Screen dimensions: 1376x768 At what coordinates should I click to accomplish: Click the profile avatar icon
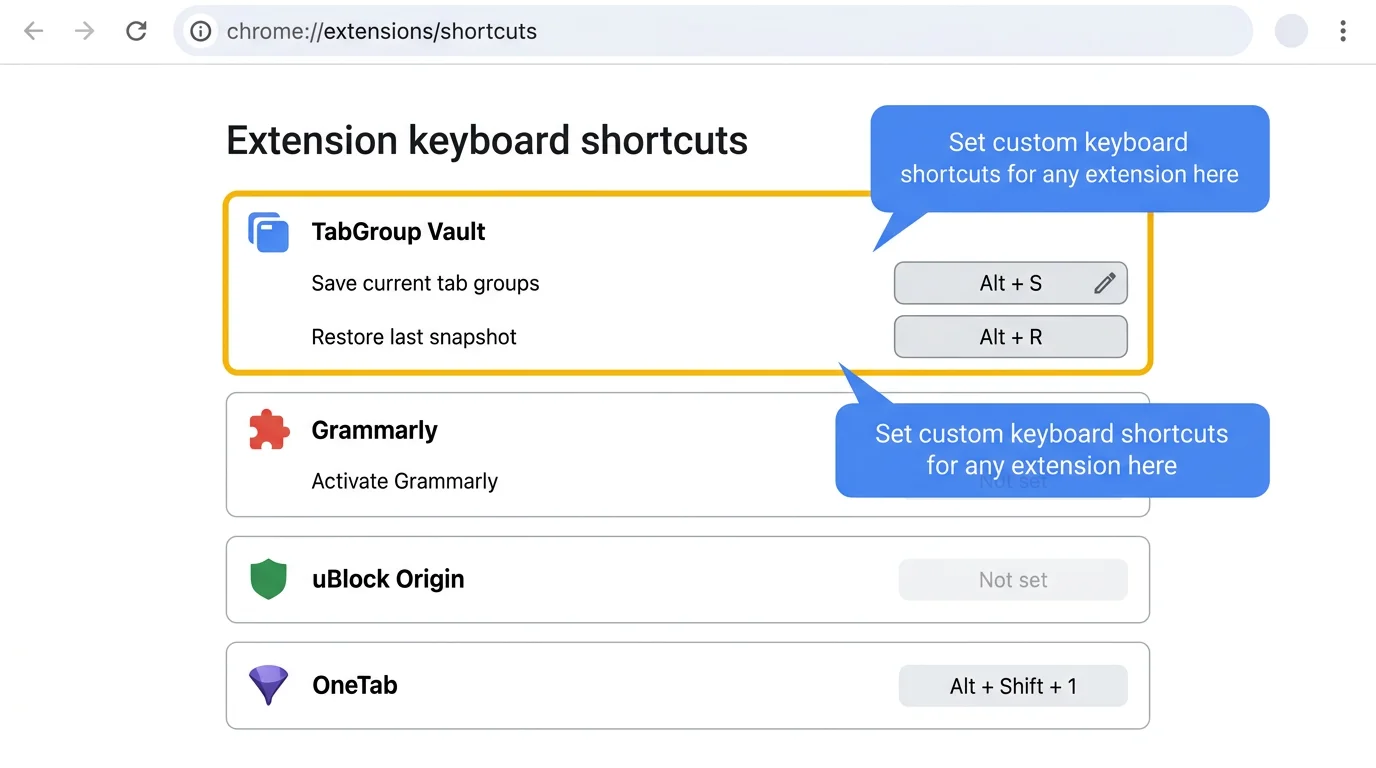[1290, 31]
